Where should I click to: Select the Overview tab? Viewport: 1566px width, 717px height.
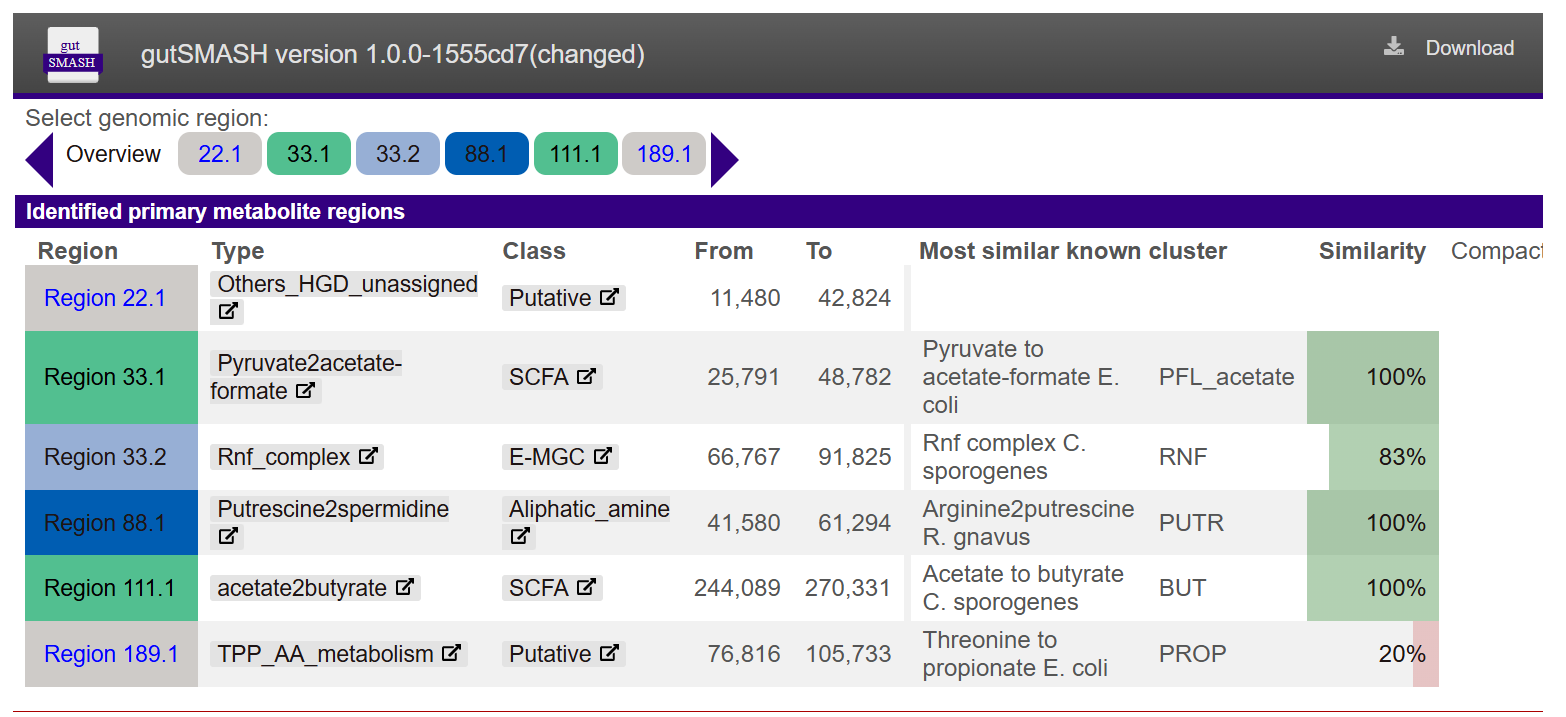click(113, 154)
